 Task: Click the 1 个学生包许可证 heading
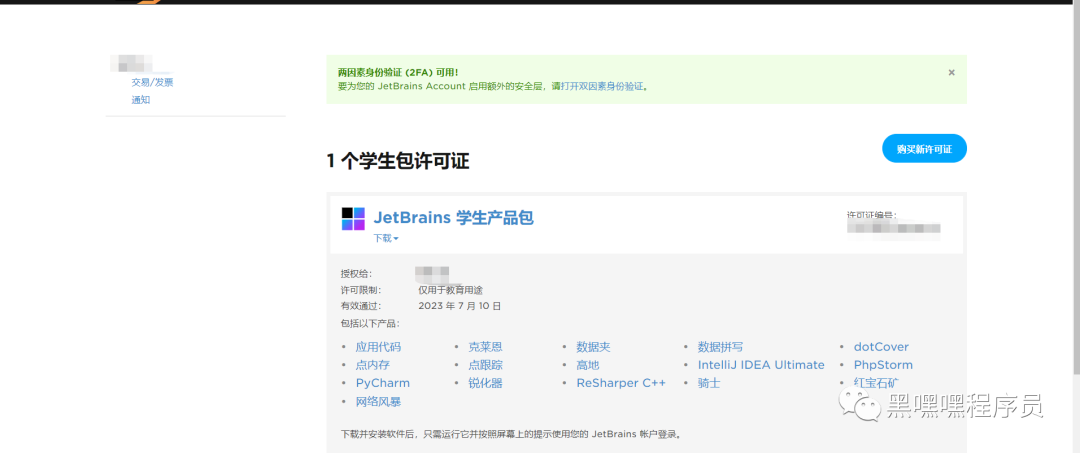click(397, 161)
